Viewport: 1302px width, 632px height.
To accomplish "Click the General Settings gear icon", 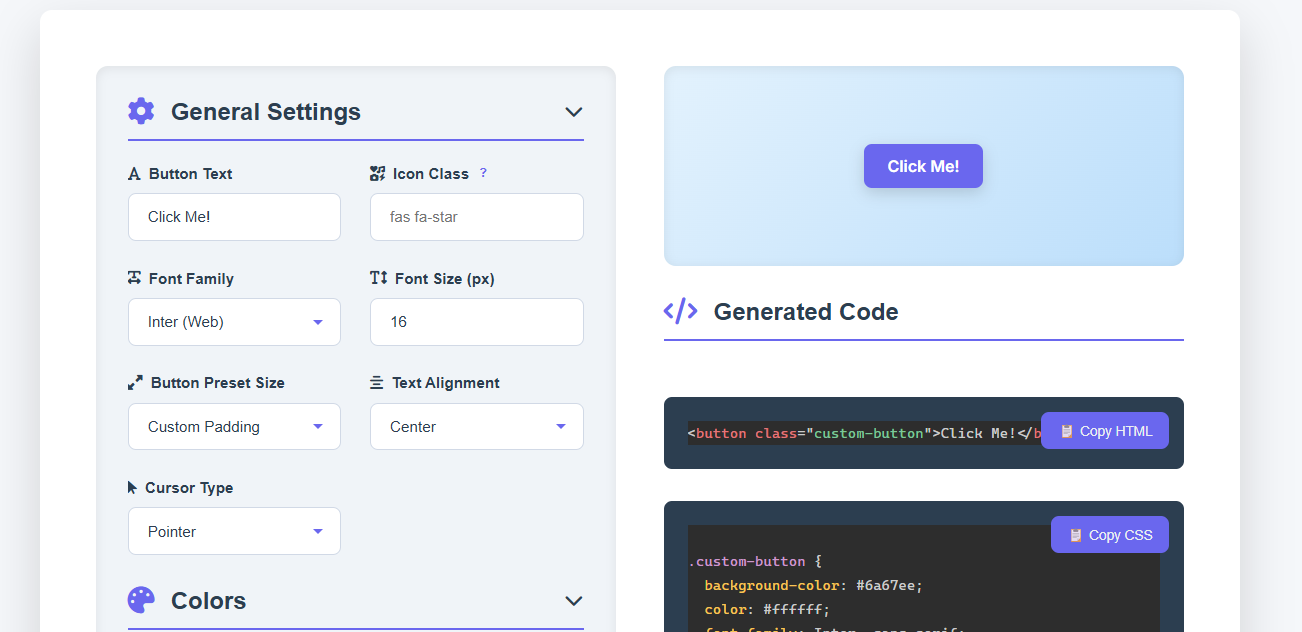I will pyautogui.click(x=141, y=111).
